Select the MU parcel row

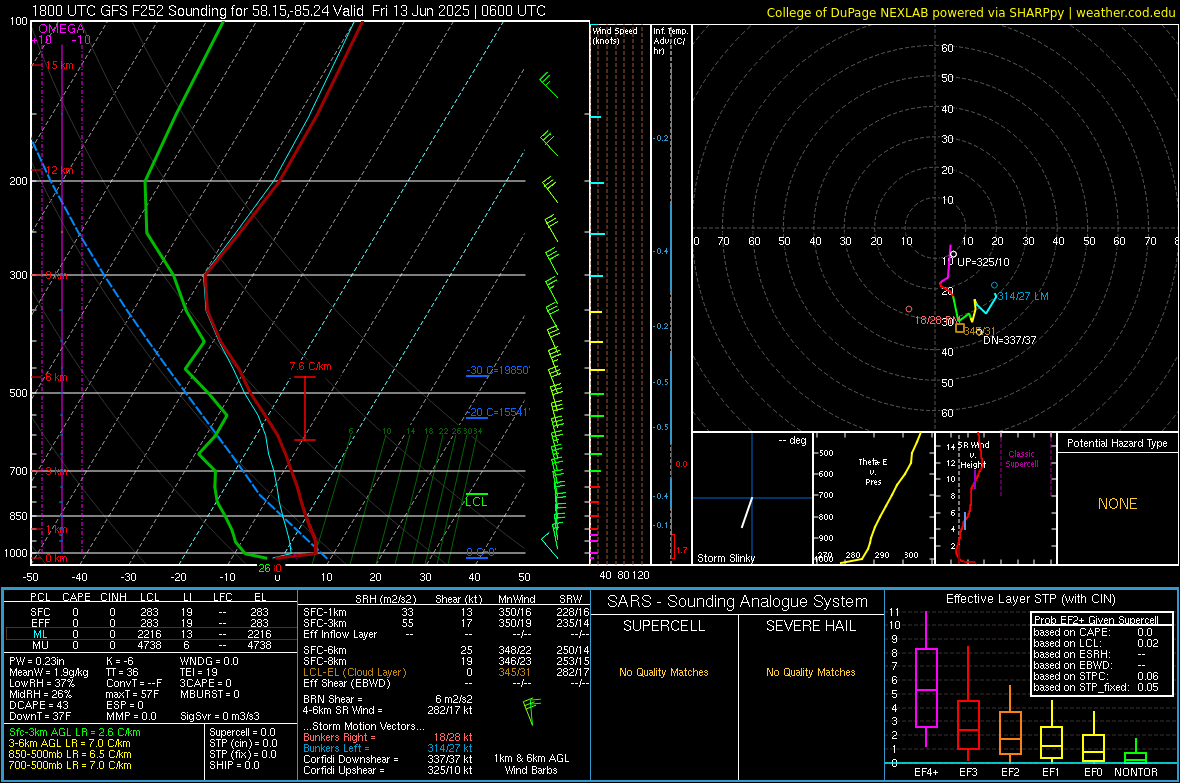[x=149, y=645]
